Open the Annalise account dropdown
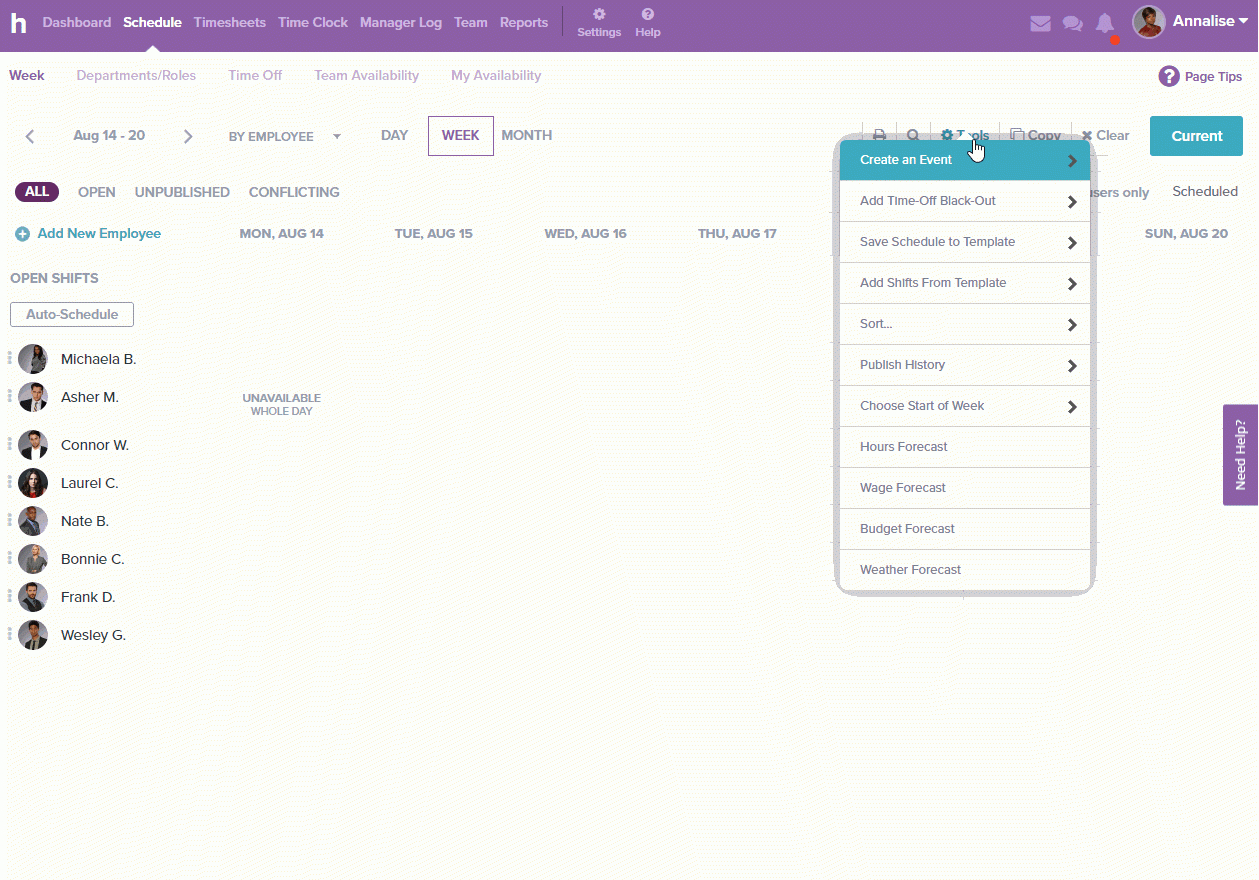 click(x=1210, y=21)
